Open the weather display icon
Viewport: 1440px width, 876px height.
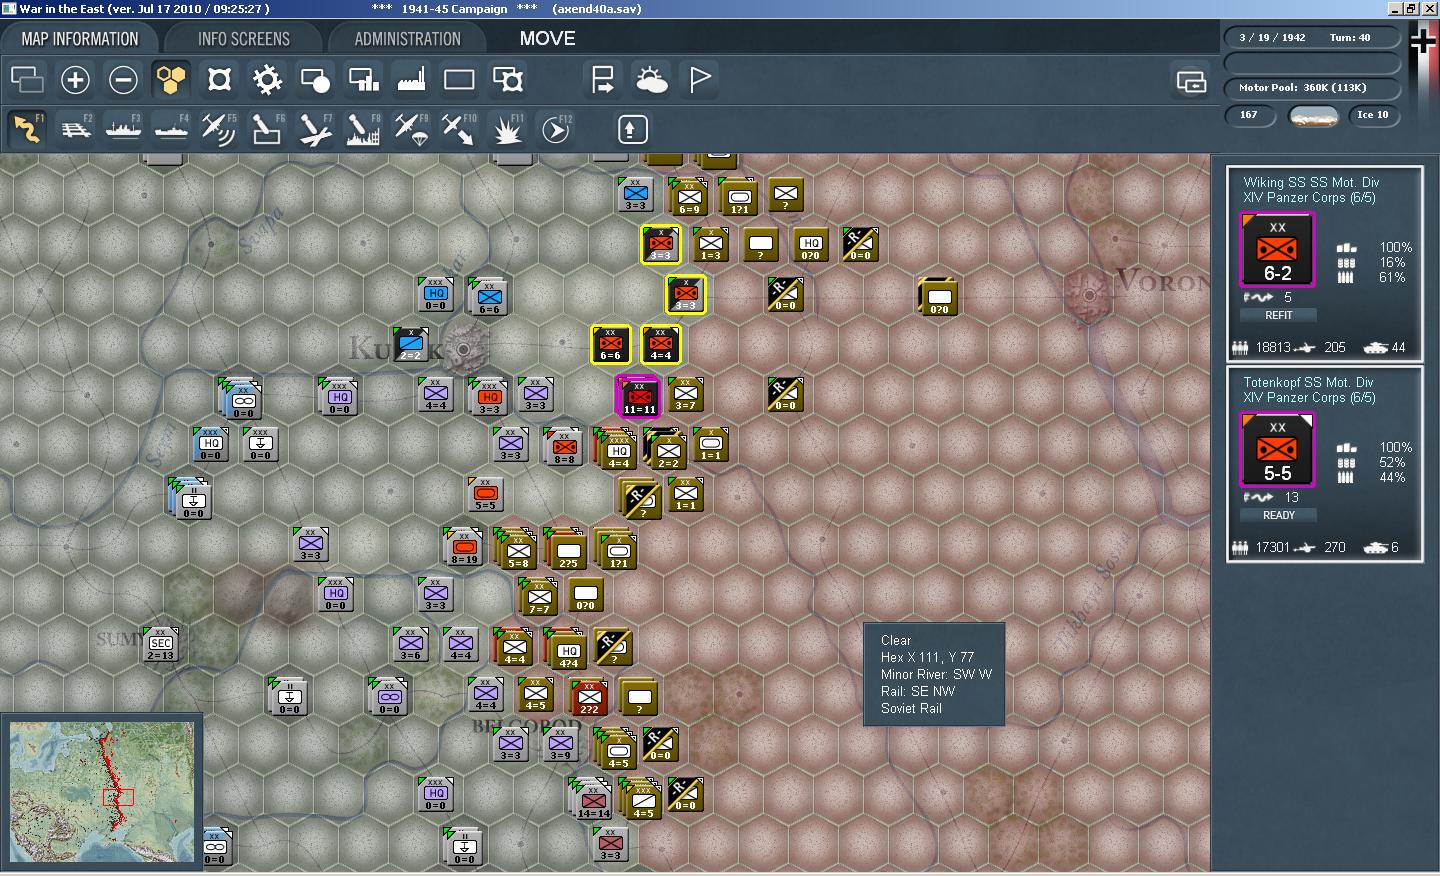(651, 80)
